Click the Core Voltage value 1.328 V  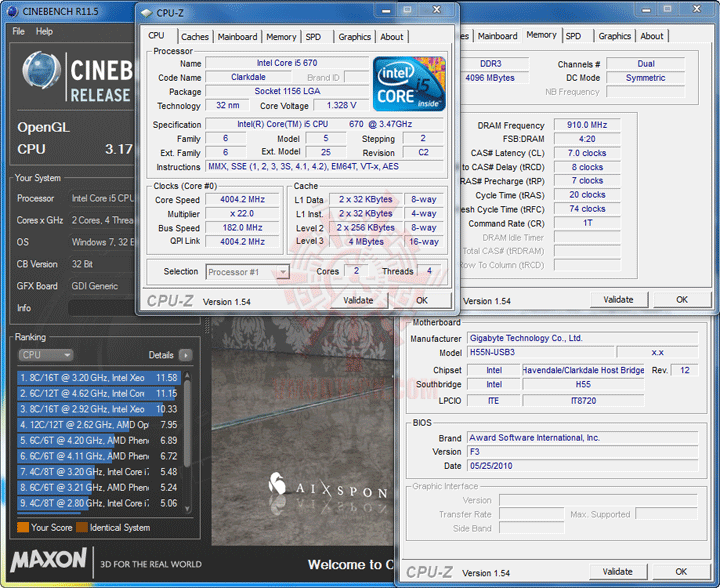point(341,106)
